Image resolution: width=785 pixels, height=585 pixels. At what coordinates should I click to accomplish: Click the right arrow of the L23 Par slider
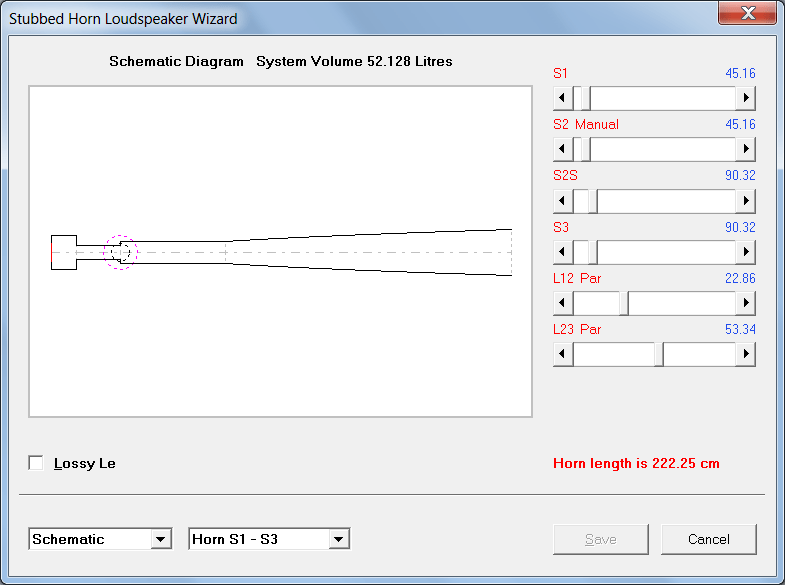tap(745, 354)
